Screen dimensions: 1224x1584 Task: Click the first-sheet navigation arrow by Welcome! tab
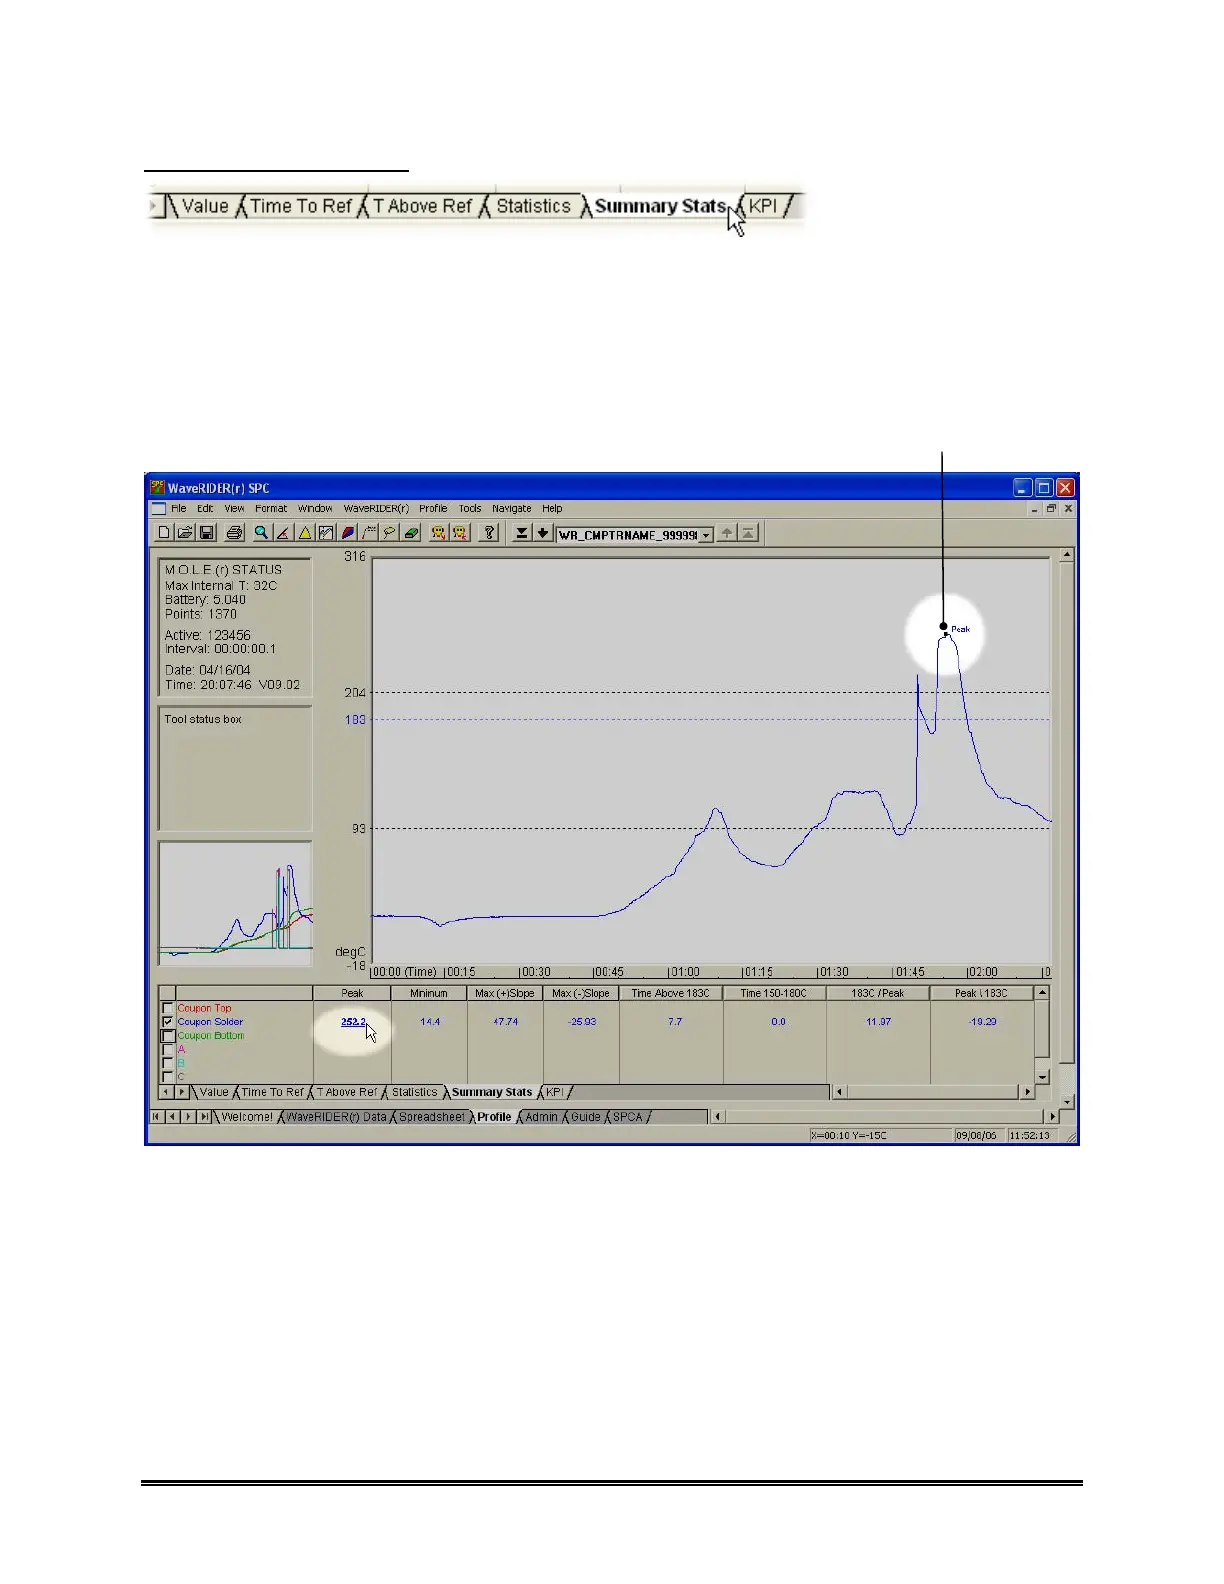point(156,1117)
